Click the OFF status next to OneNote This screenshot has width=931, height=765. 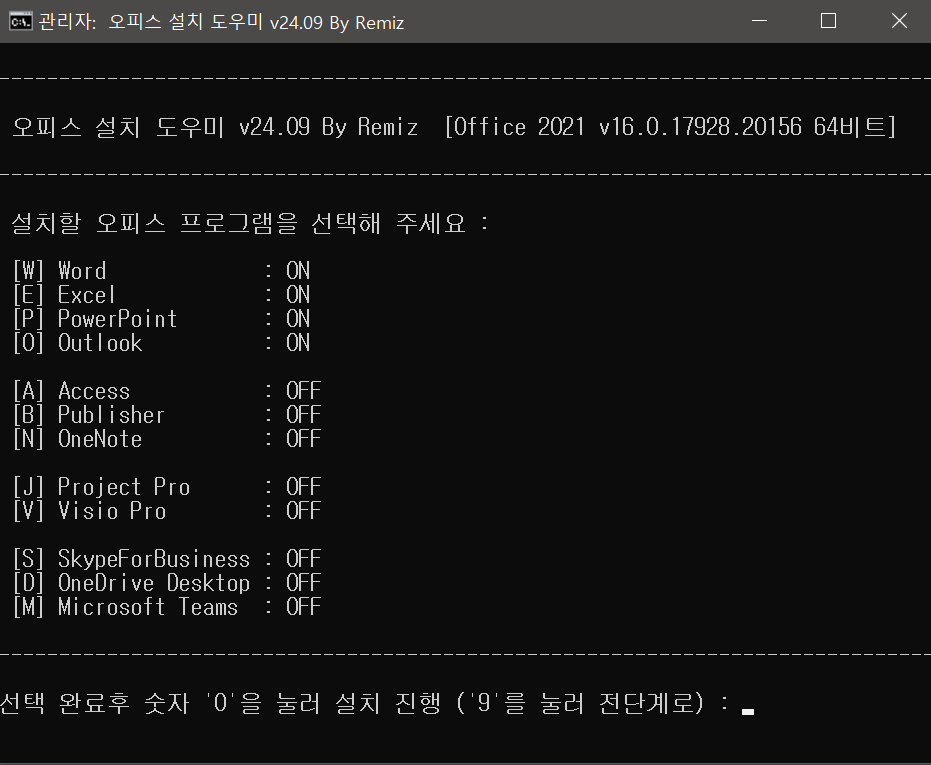[x=303, y=439]
